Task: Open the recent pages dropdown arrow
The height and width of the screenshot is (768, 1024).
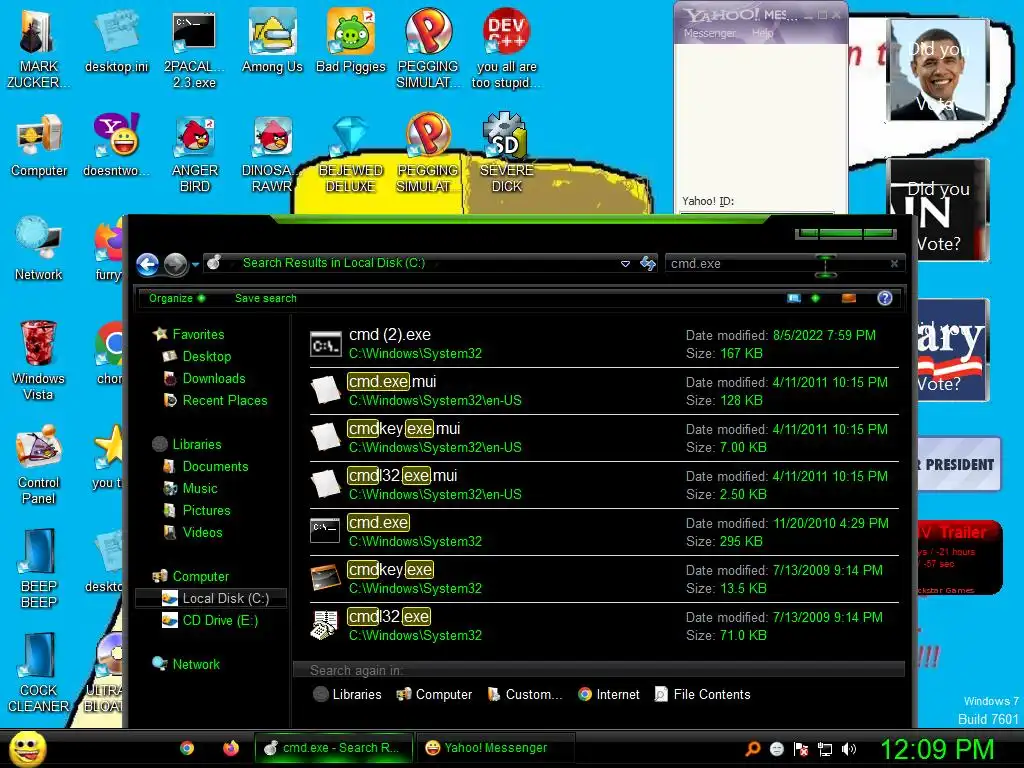Action: click(x=195, y=264)
